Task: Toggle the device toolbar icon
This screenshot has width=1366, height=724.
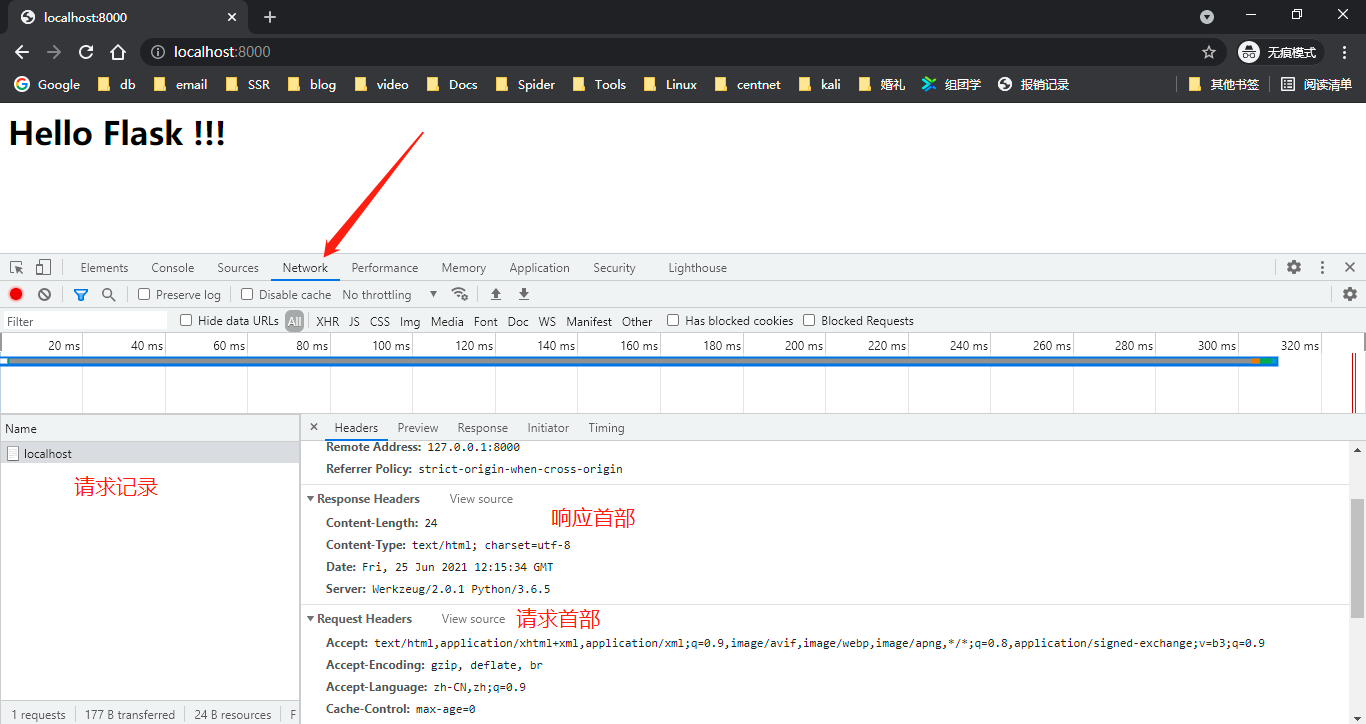Action: 43,268
